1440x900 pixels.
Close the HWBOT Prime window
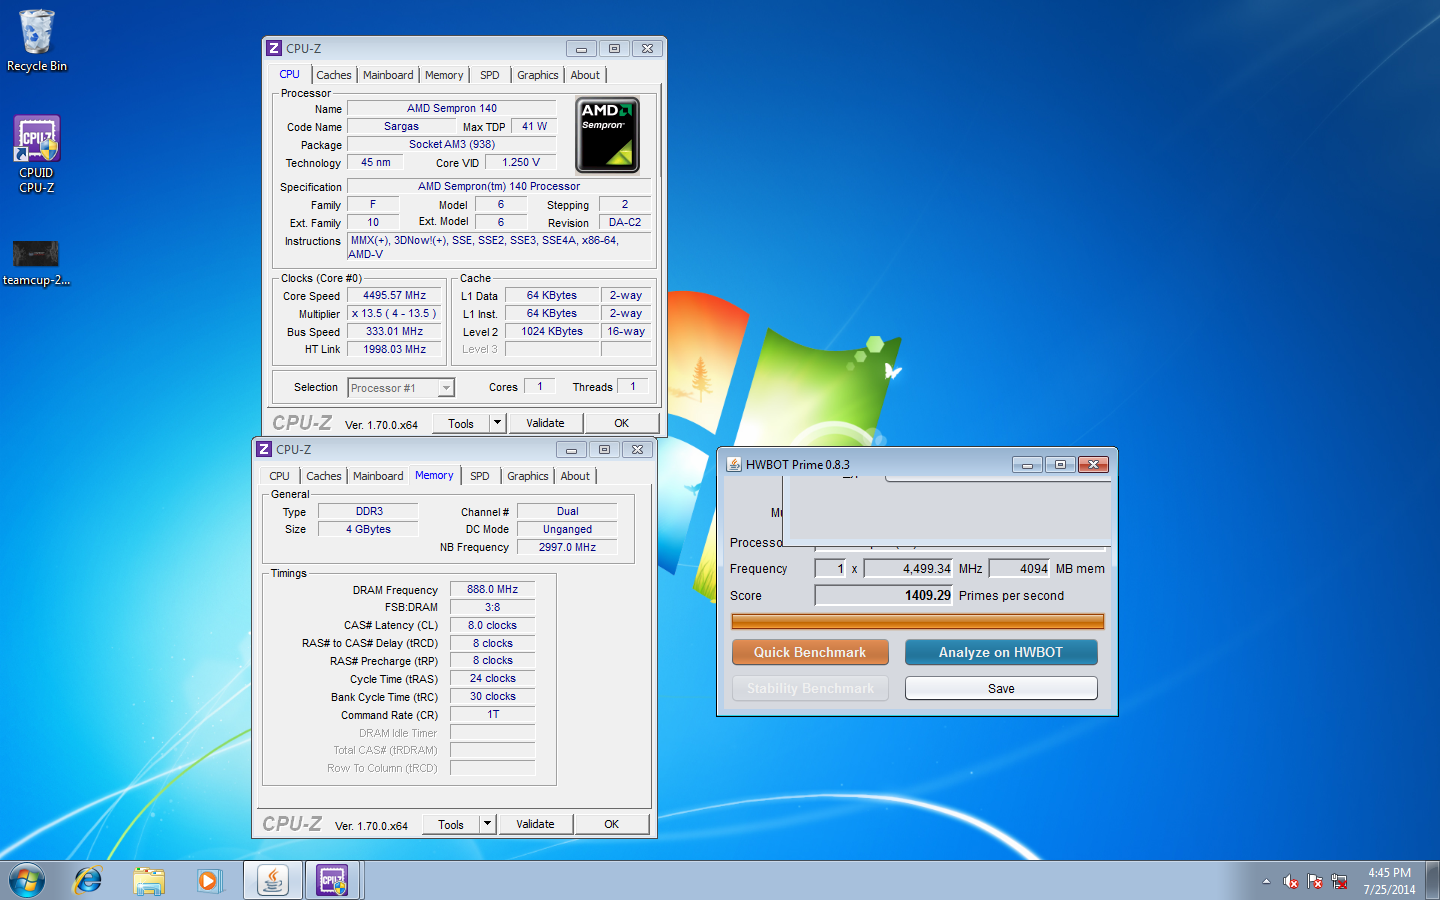[x=1093, y=464]
